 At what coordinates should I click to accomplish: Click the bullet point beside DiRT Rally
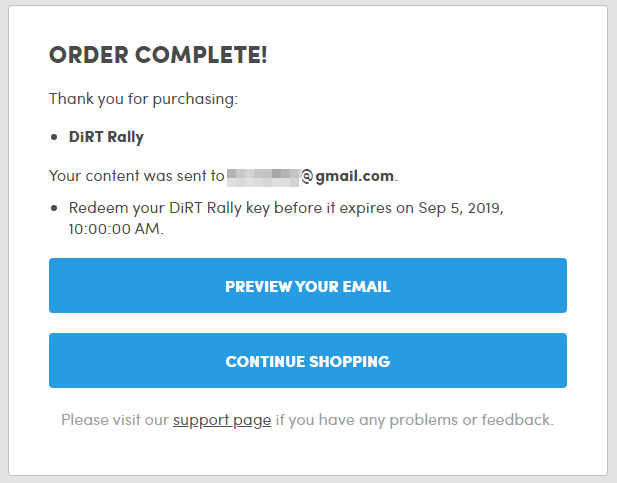pyautogui.click(x=54, y=138)
